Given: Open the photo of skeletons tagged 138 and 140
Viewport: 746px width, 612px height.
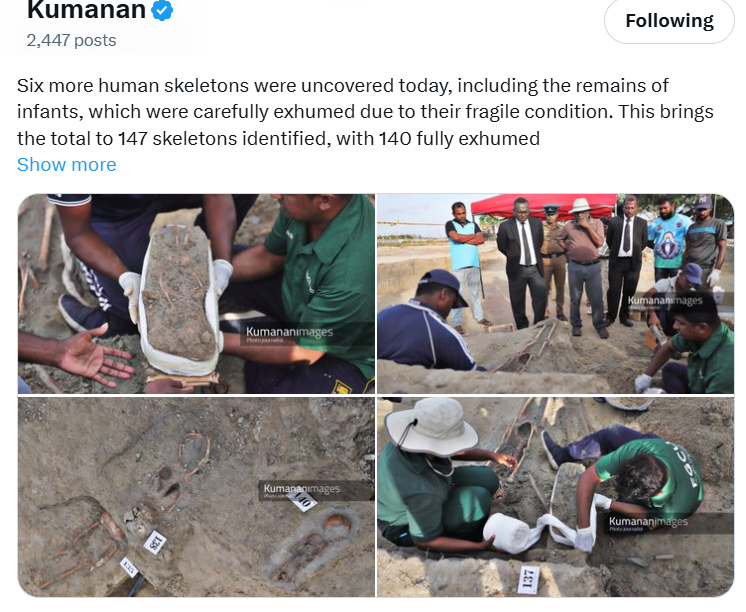Looking at the screenshot, I should (x=196, y=497).
